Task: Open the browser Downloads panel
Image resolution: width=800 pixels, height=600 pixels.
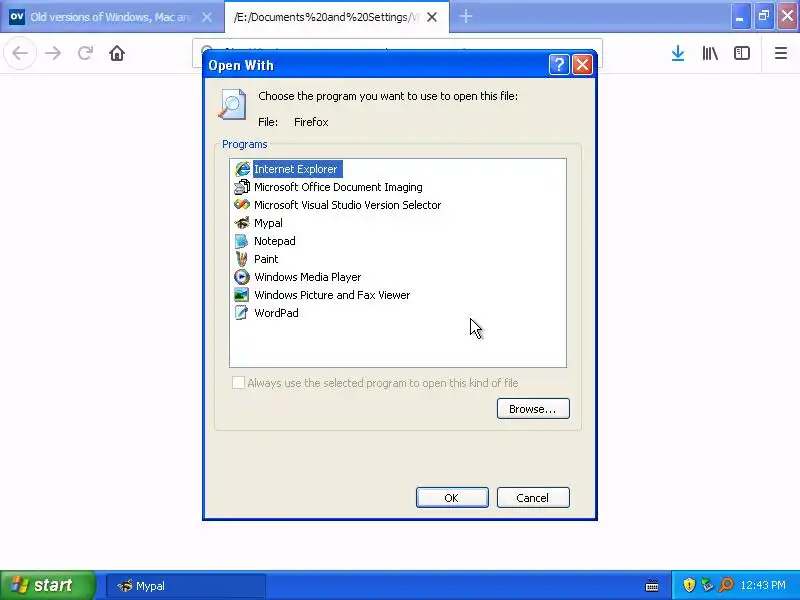Action: click(x=678, y=53)
